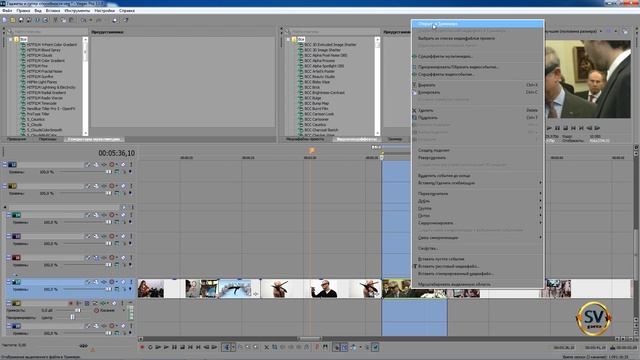Click the timeline horizontal scrollbar thumb
Image resolution: width=640 pixels, height=360 pixels.
tap(309, 339)
